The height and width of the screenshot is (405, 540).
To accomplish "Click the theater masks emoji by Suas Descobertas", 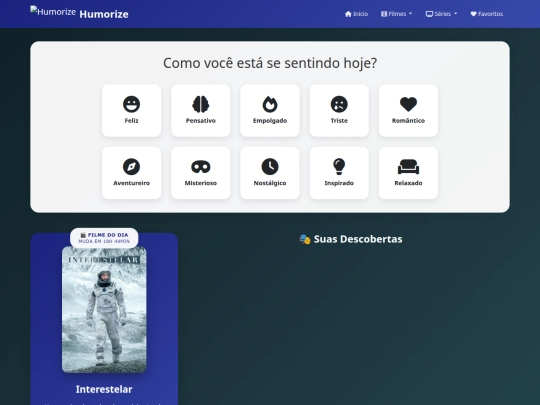I will click(x=305, y=239).
